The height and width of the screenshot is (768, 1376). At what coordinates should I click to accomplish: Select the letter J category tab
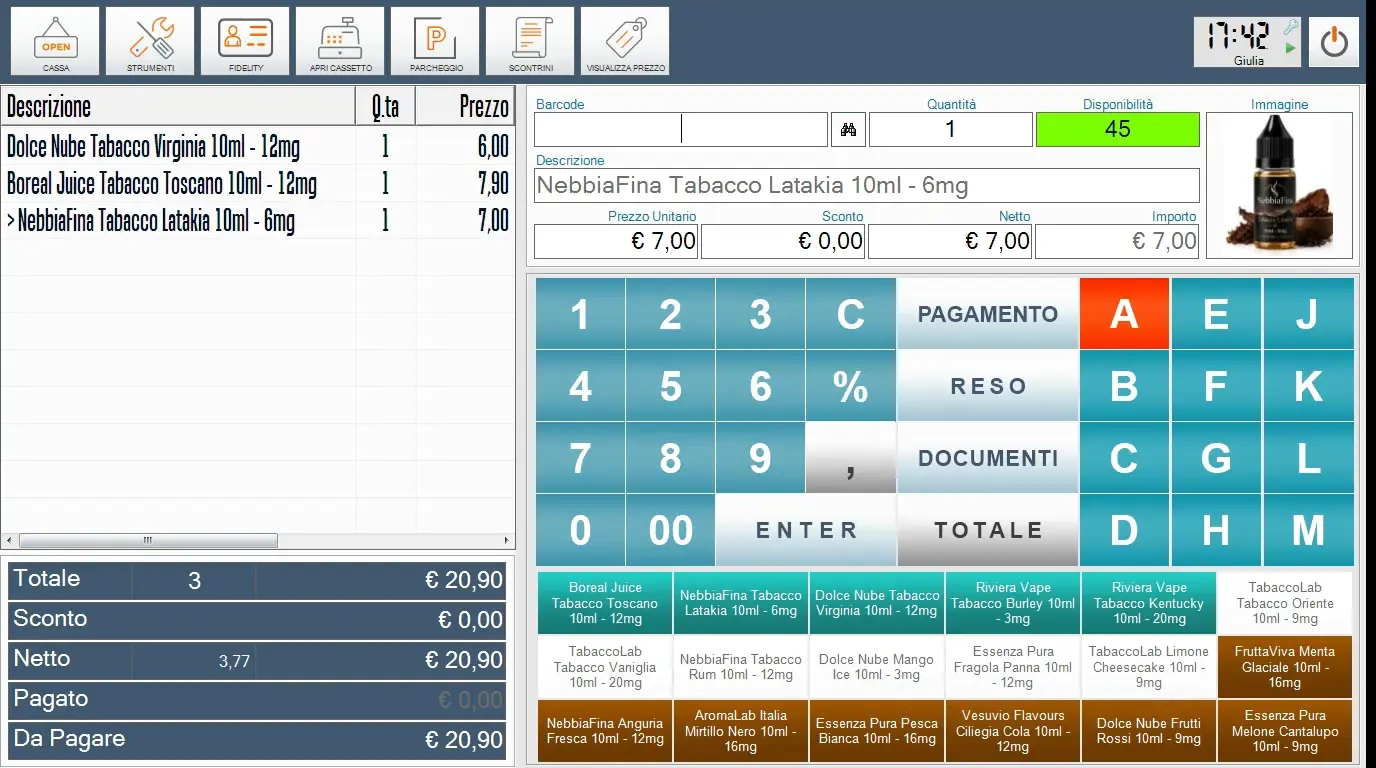pyautogui.click(x=1308, y=314)
